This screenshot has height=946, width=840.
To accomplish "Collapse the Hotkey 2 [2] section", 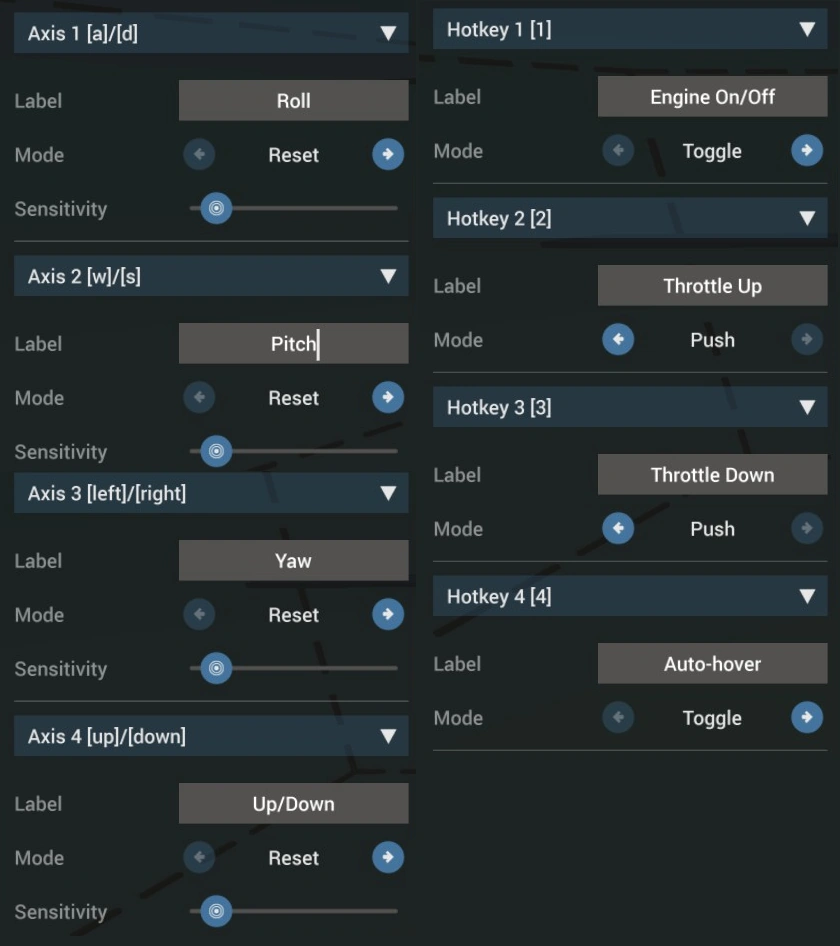I will tap(808, 218).
